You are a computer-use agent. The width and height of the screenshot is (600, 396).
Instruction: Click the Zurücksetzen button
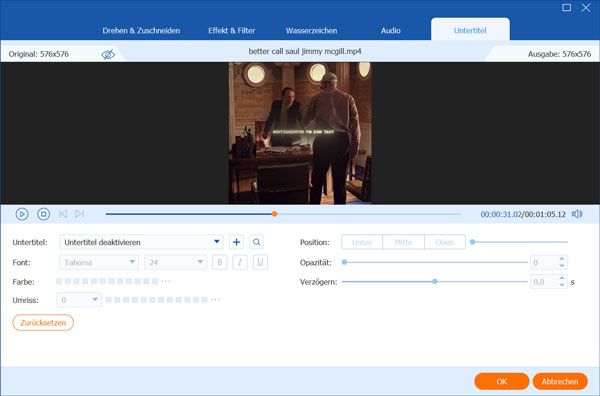(x=43, y=323)
